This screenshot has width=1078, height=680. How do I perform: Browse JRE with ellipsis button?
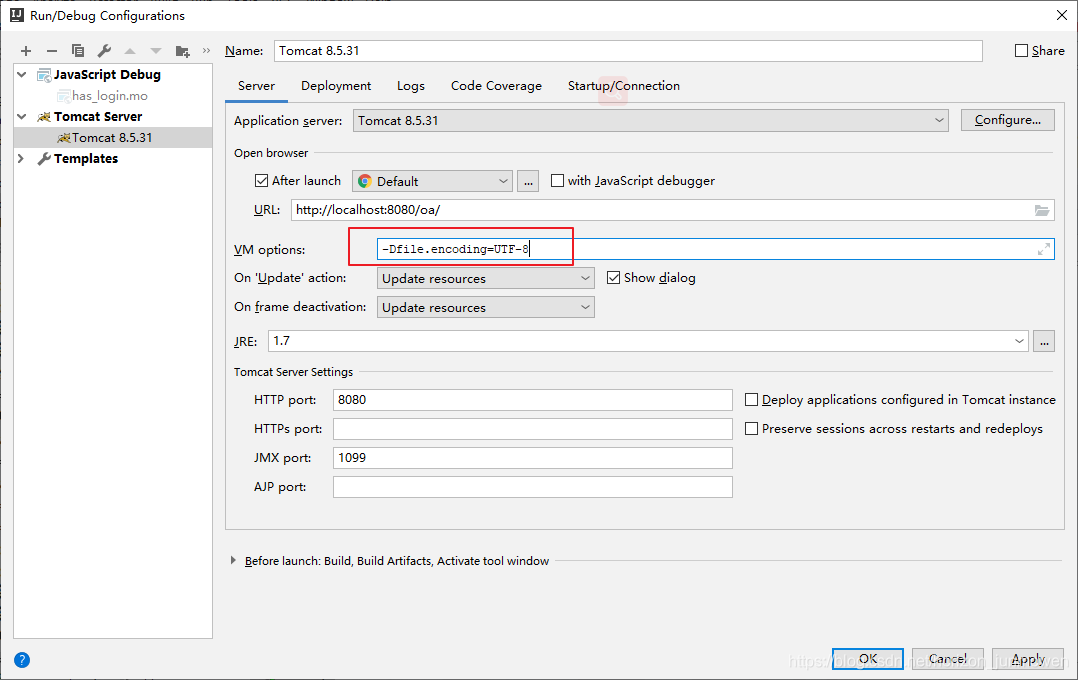pyautogui.click(x=1044, y=341)
